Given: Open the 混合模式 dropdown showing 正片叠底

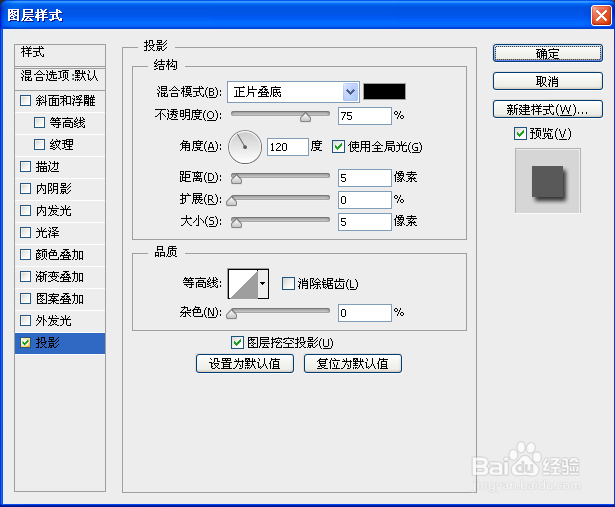Looking at the screenshot, I should pos(293,92).
